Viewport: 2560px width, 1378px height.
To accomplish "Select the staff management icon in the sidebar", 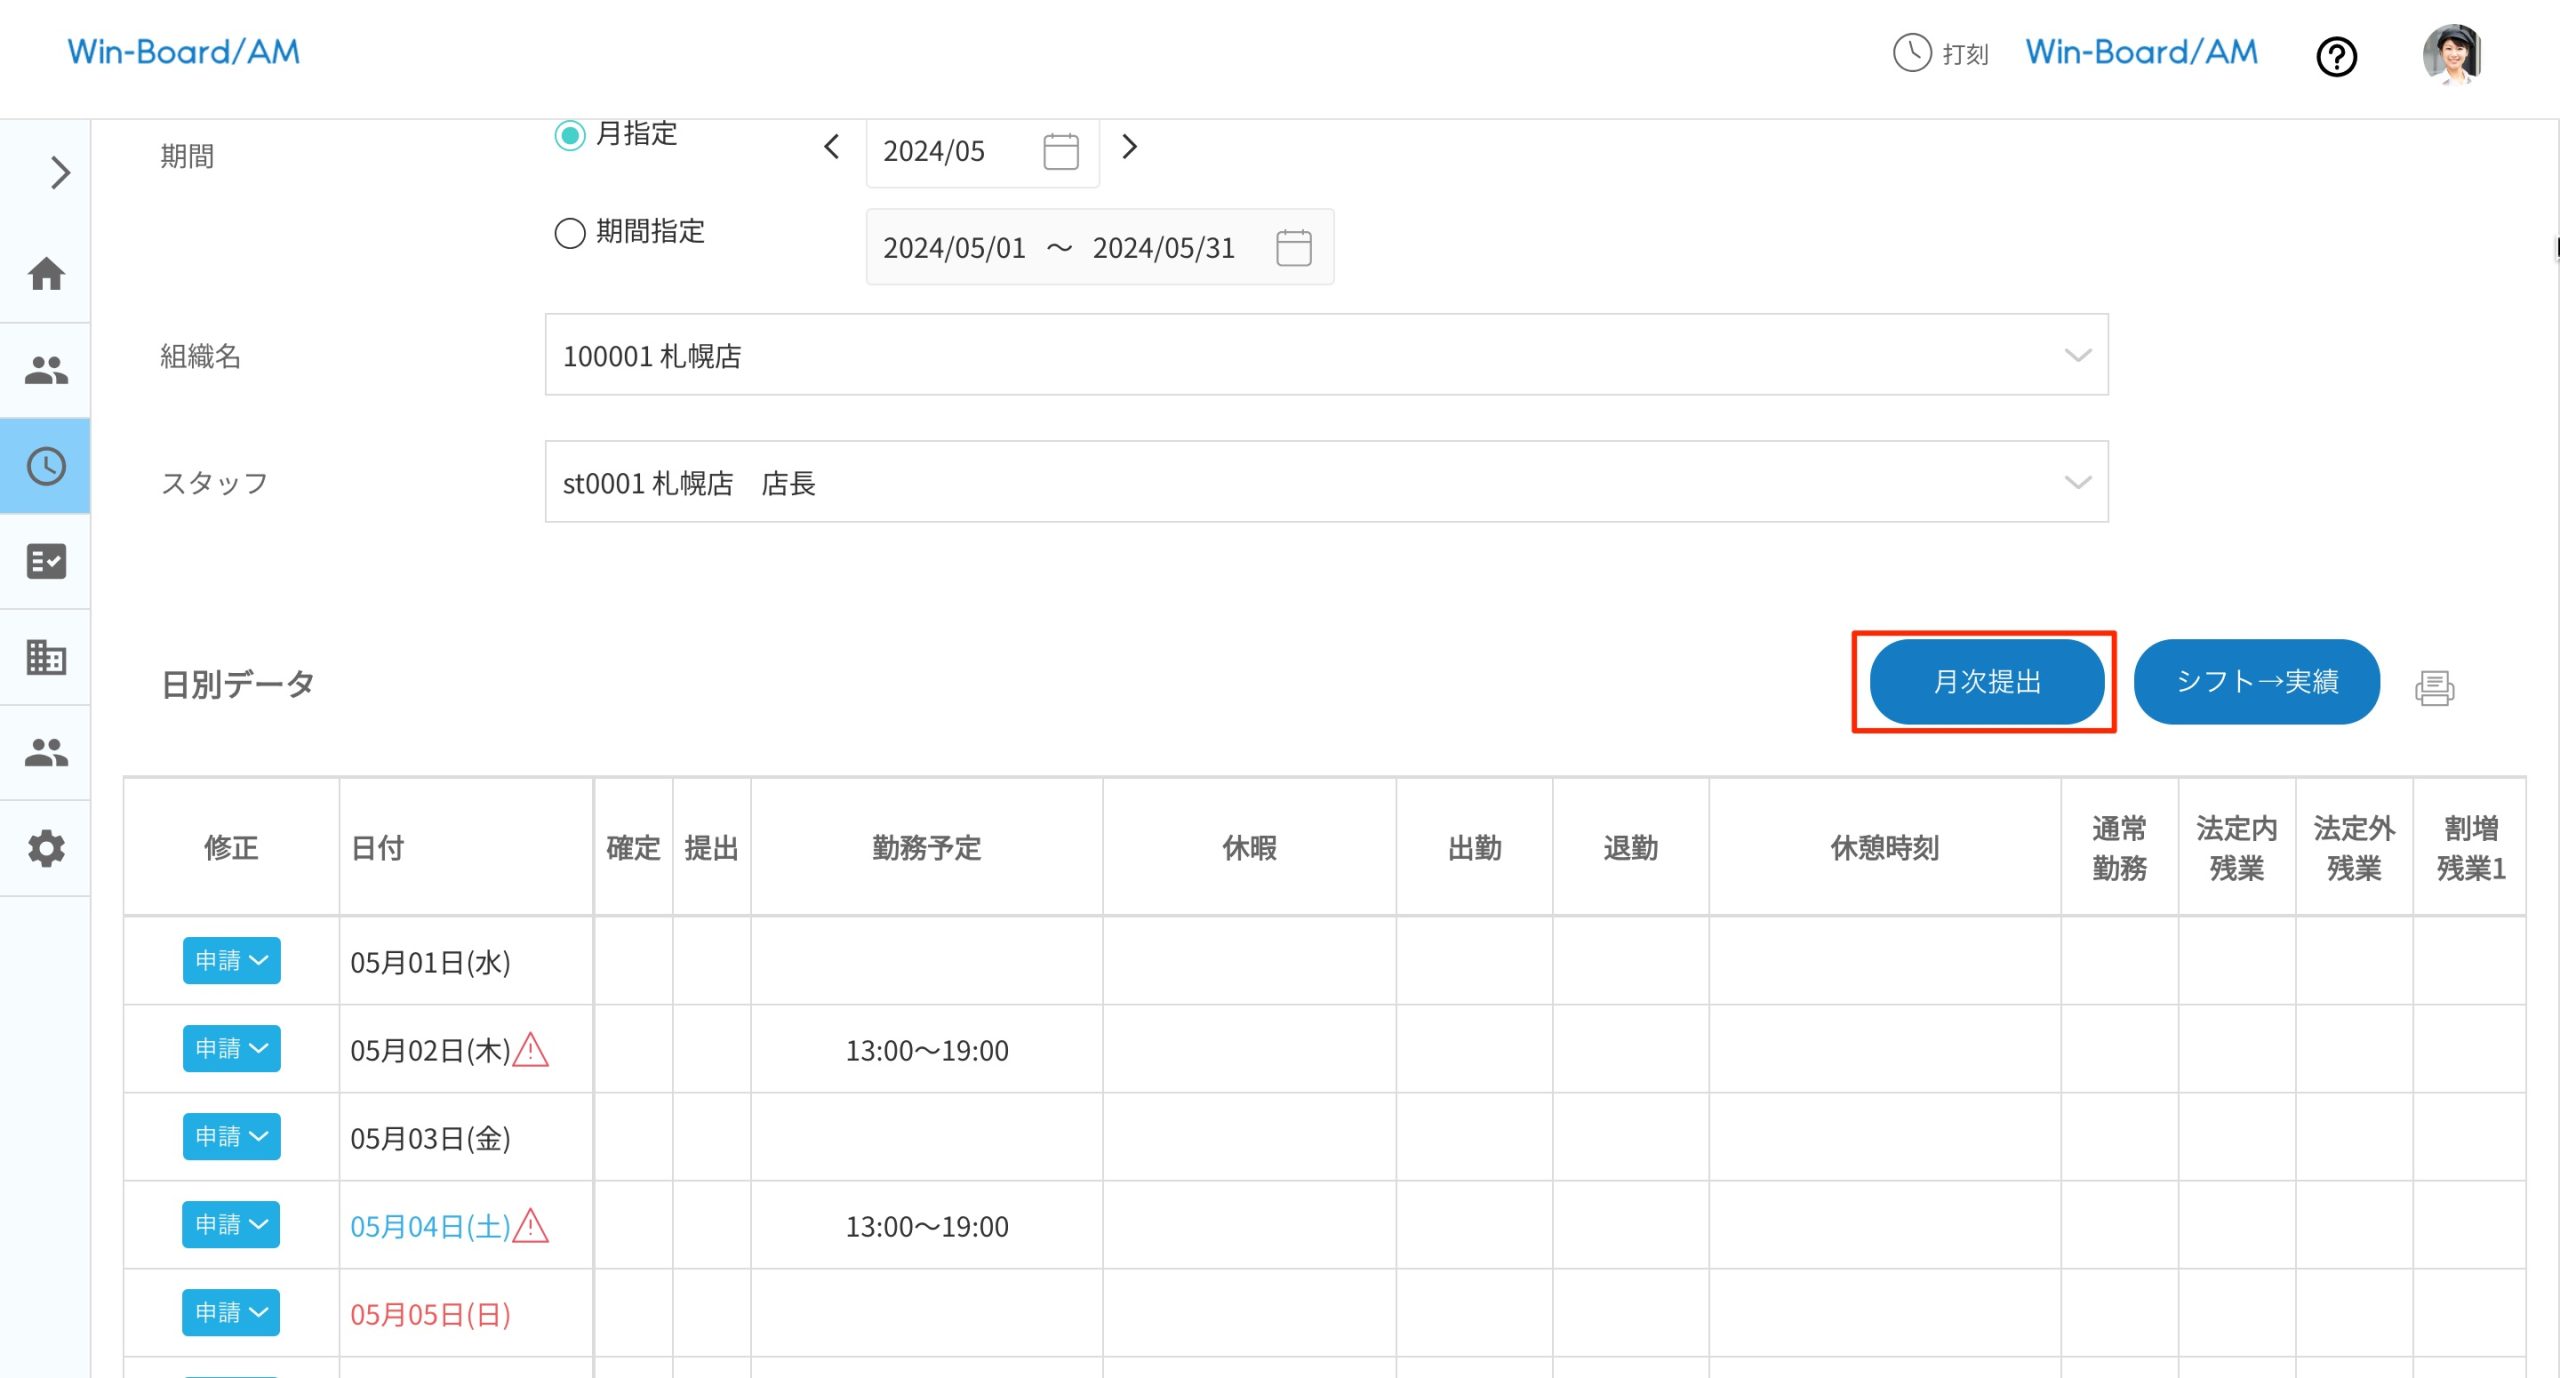I will click(45, 369).
